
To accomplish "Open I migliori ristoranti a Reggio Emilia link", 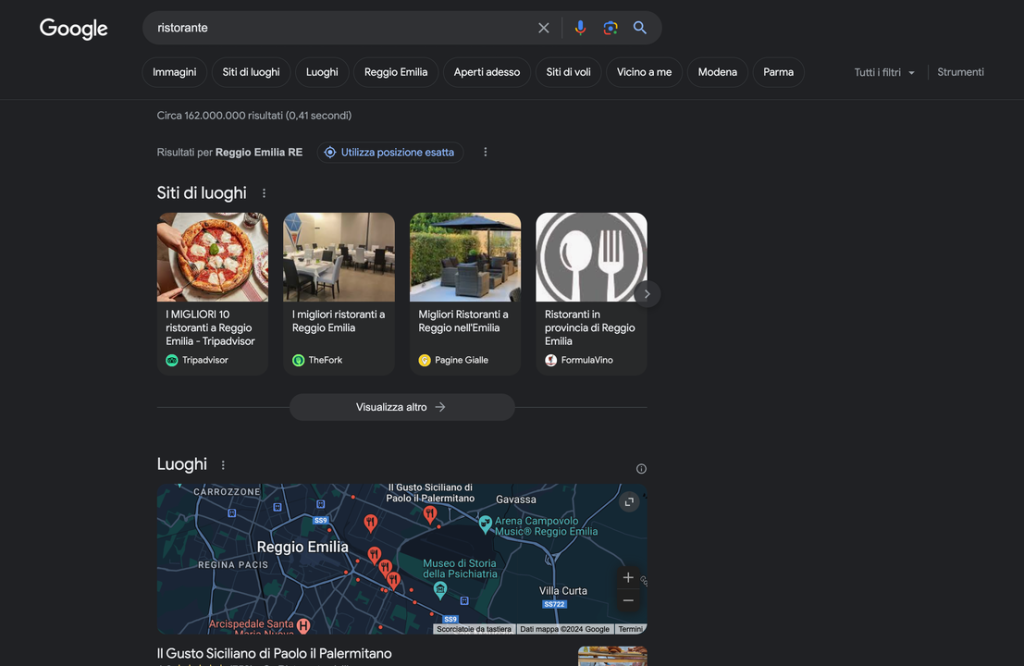I will [338, 321].
